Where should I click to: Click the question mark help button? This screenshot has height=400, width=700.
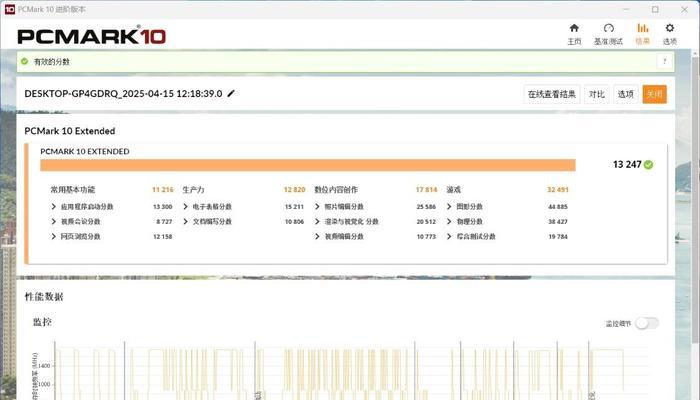tap(664, 62)
